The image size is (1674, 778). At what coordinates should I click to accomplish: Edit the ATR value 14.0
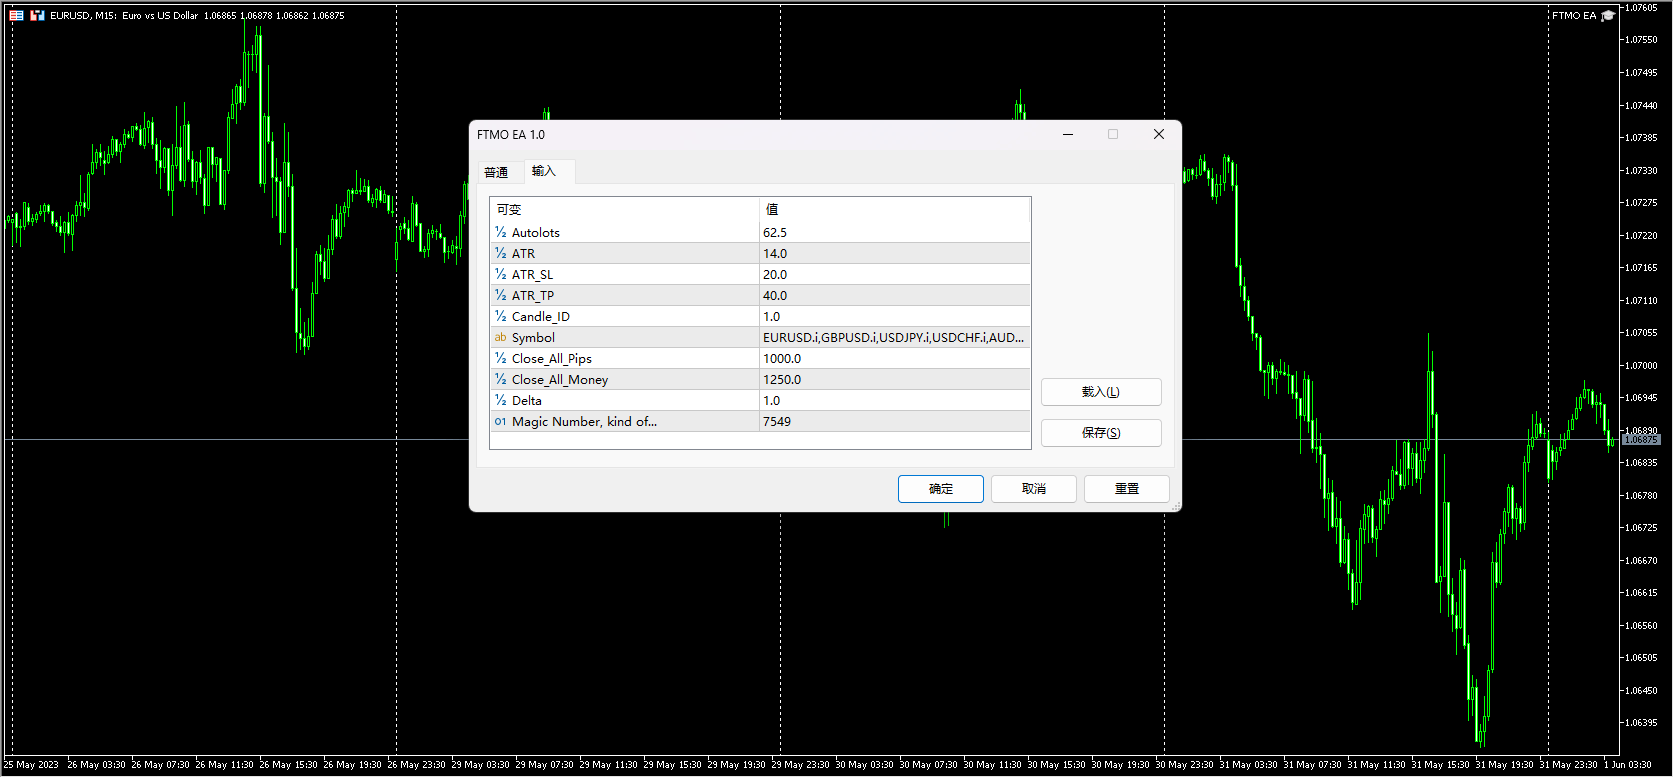coord(895,253)
